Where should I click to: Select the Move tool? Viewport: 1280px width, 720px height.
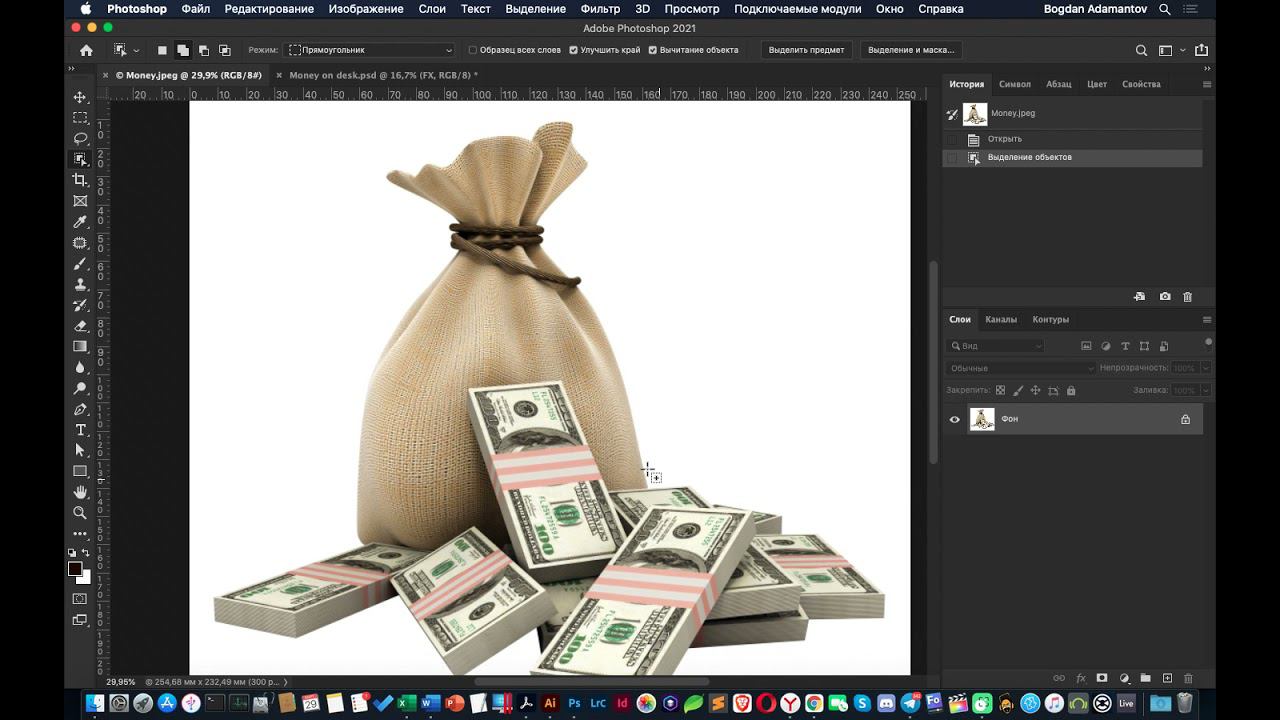80,97
